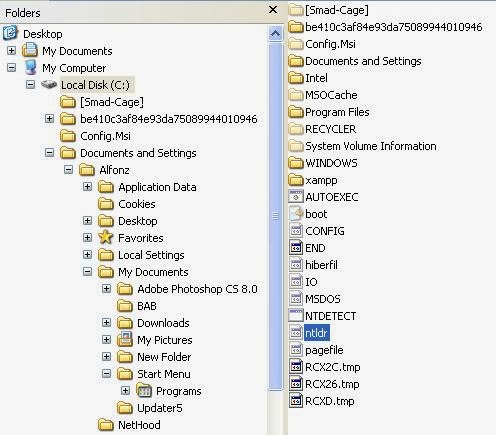496x435 pixels.
Task: Select the My Computer icon in the tree
Action: tap(31, 68)
